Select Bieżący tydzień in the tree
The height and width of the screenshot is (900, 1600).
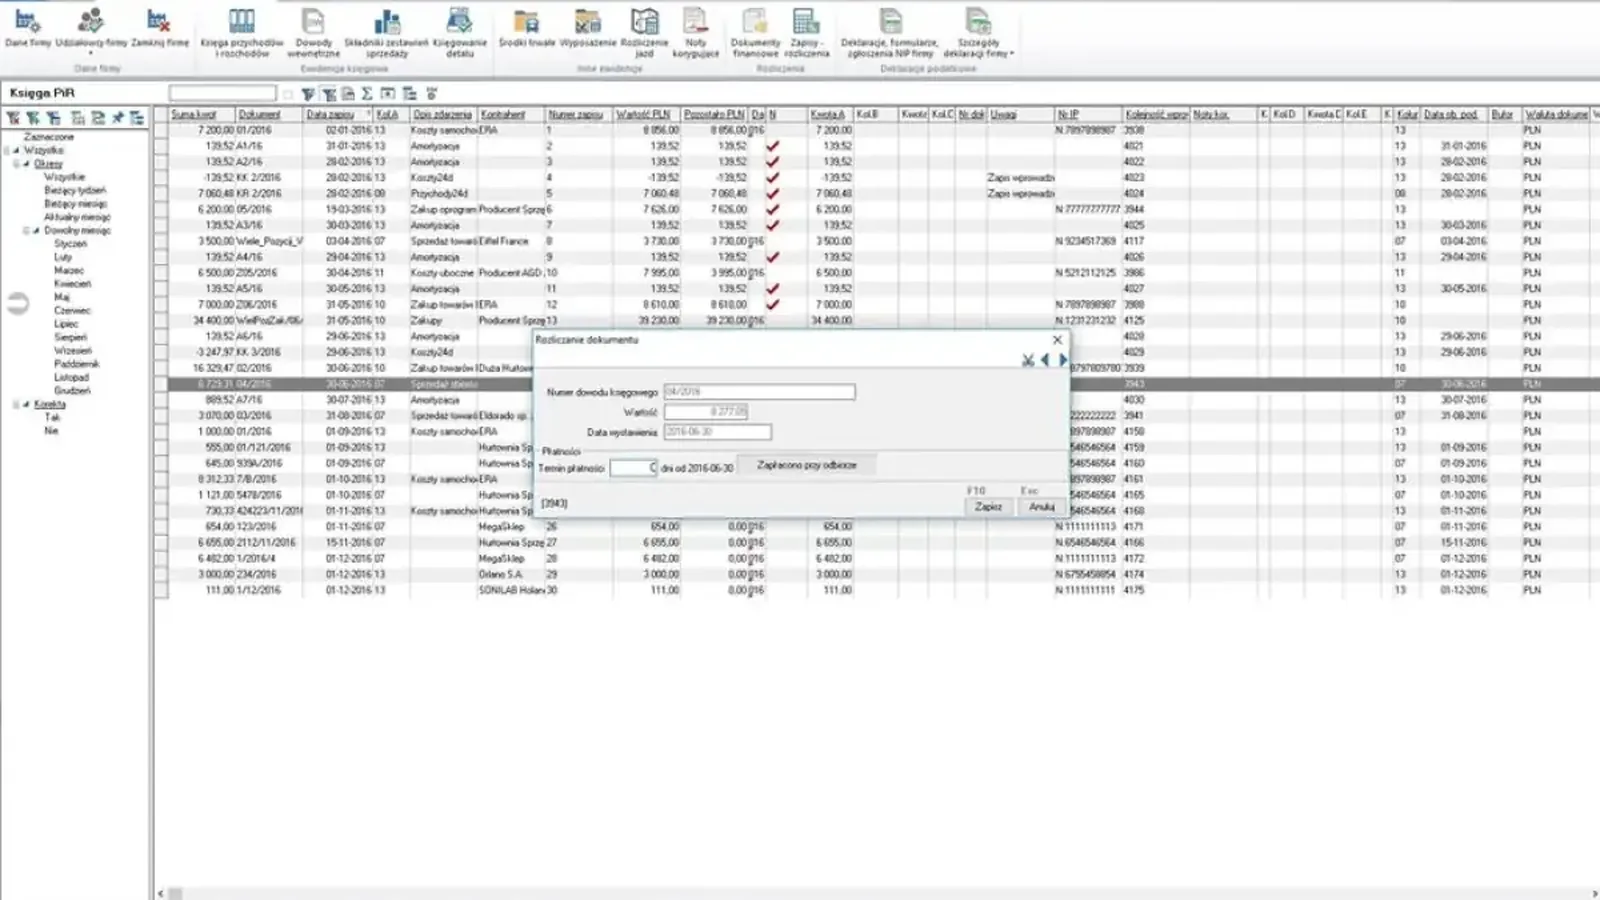point(75,190)
